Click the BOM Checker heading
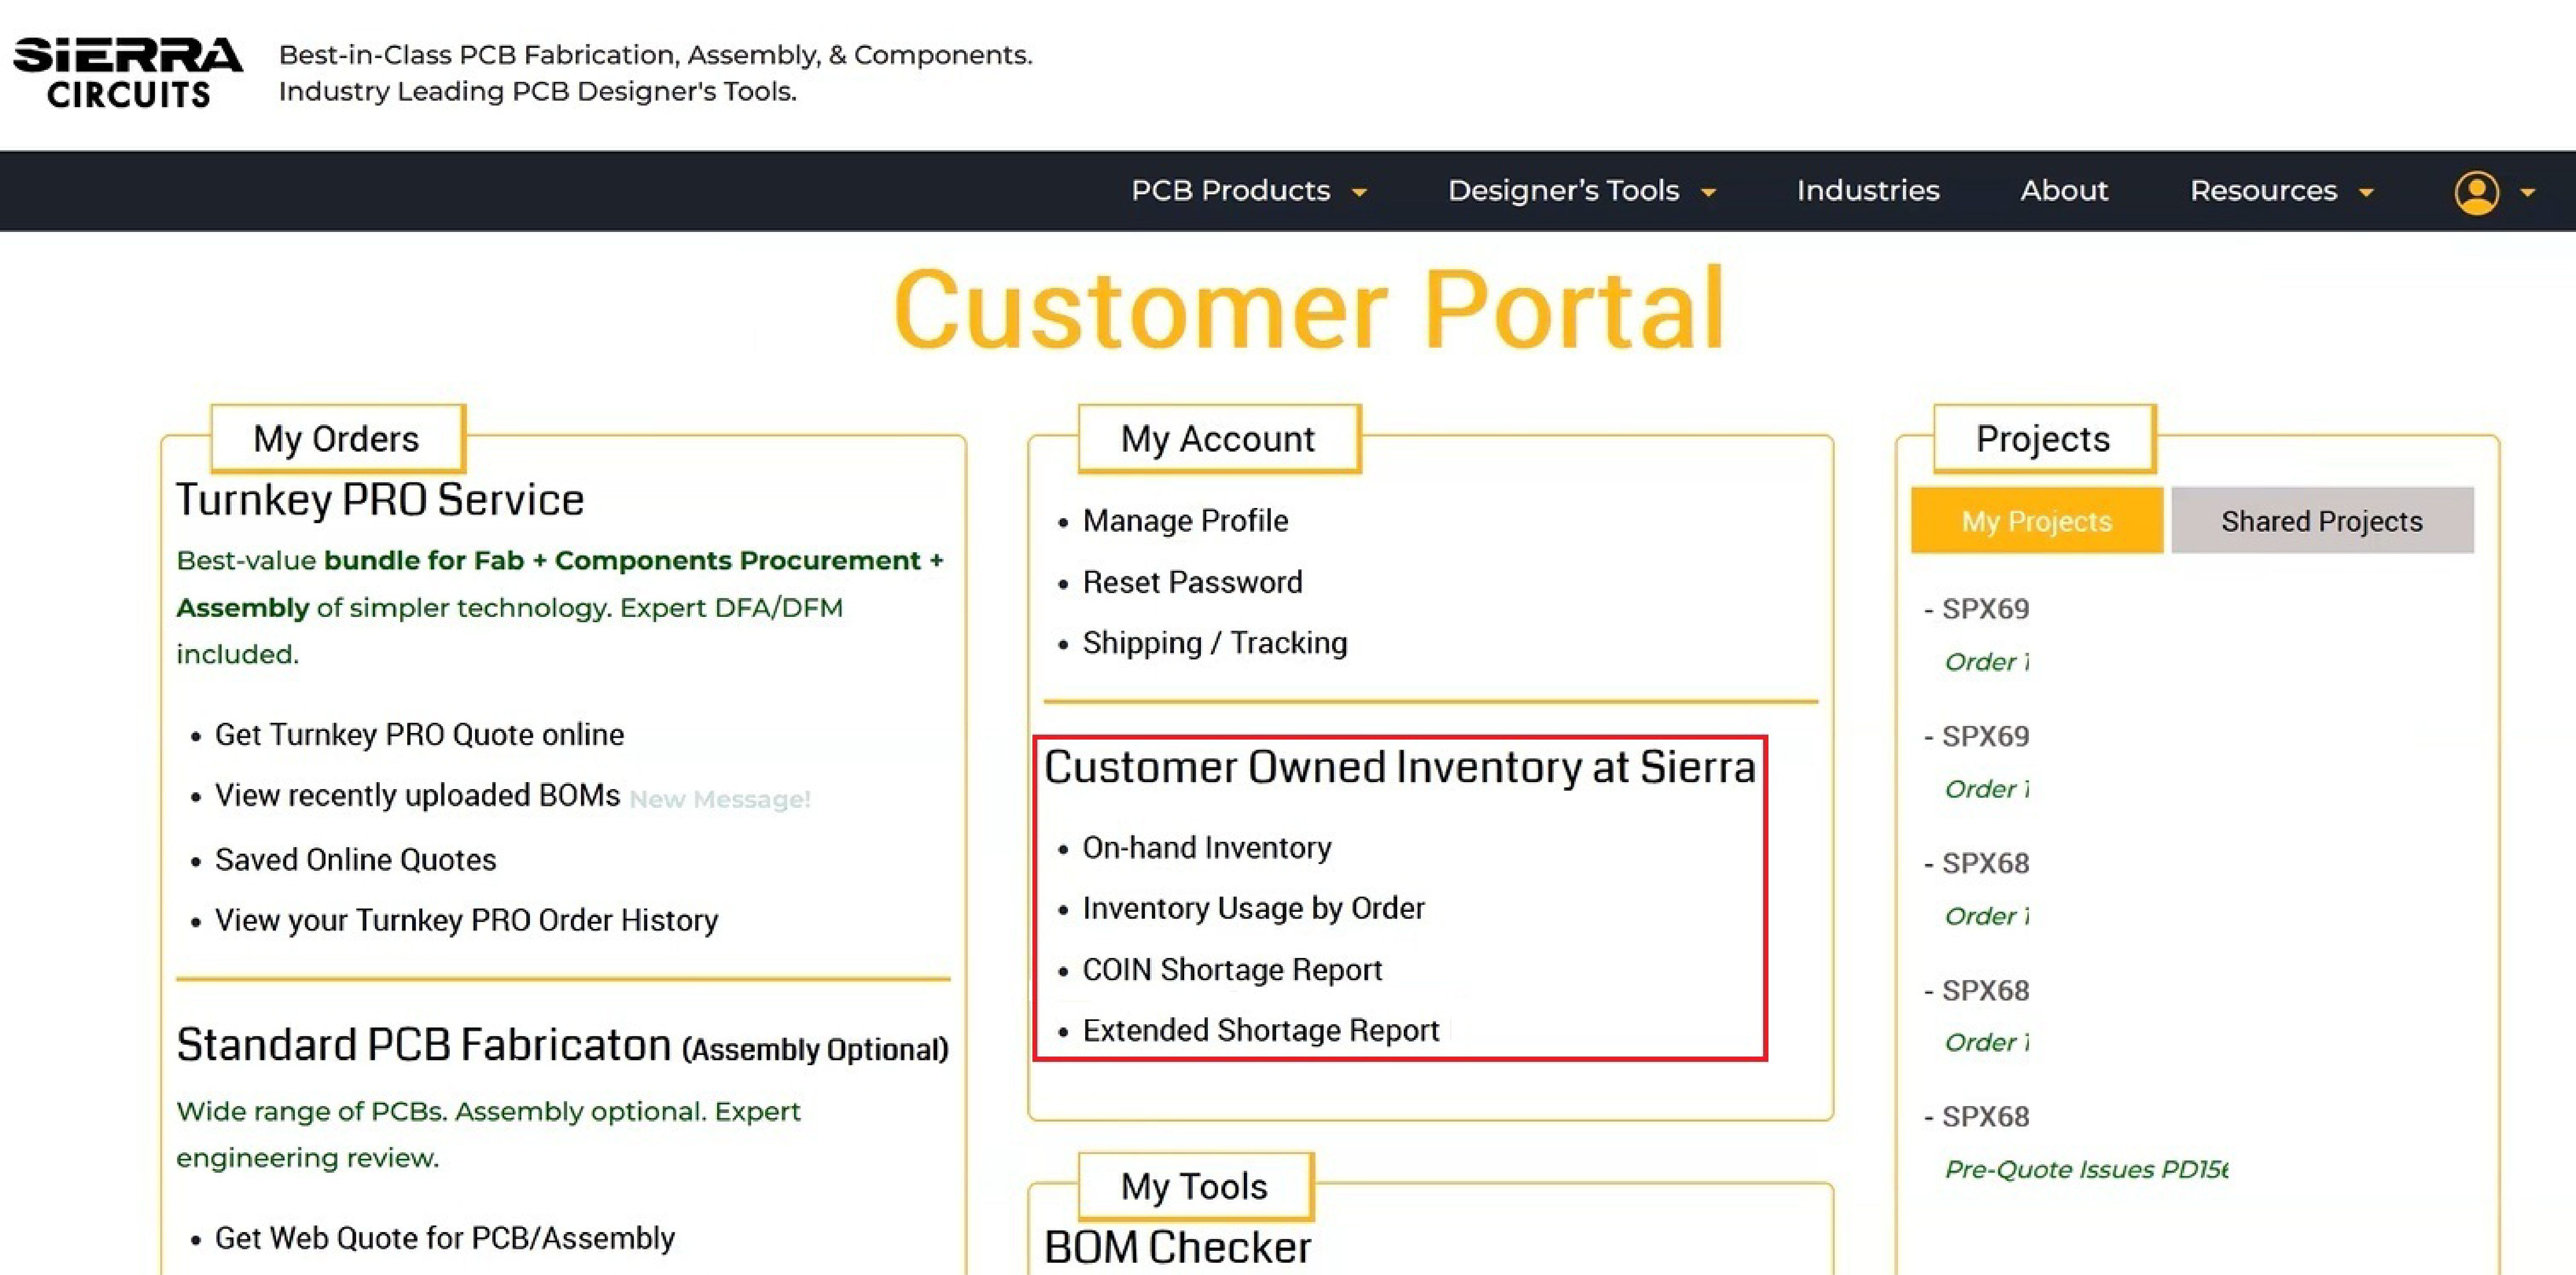The image size is (2576, 1275). [x=1177, y=1247]
